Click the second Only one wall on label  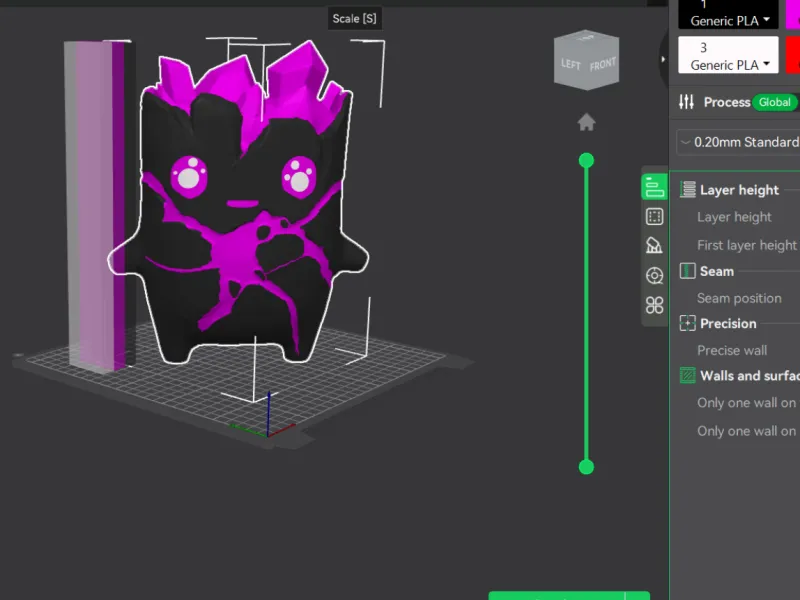tap(746, 431)
